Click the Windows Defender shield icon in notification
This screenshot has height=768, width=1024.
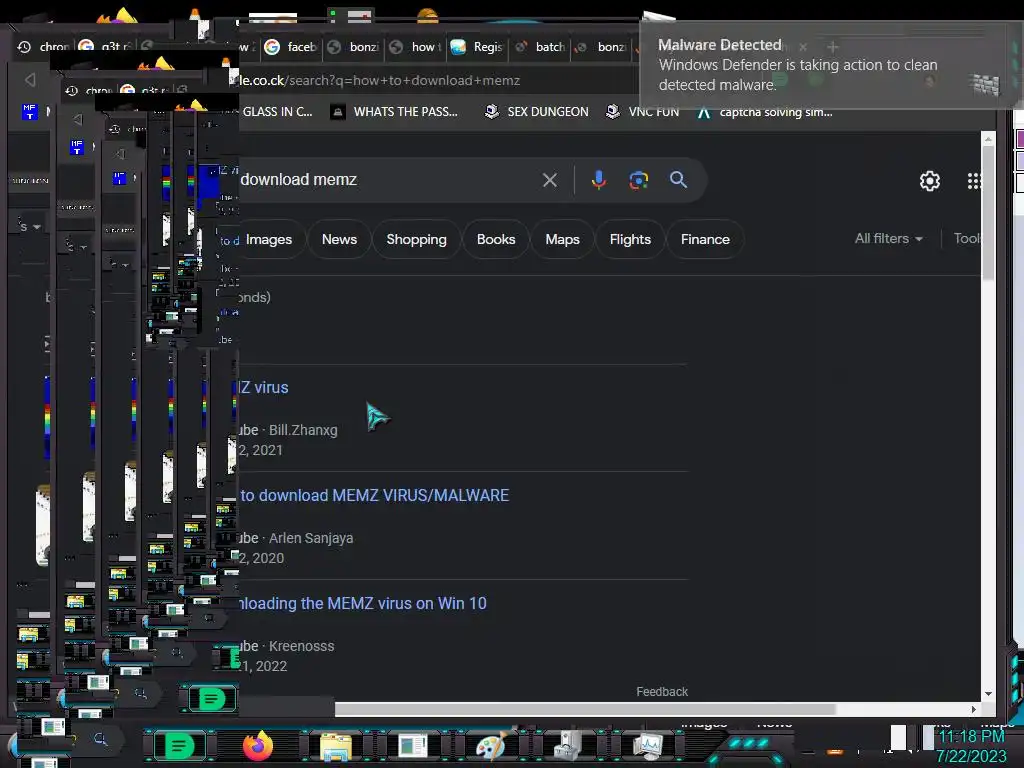click(985, 84)
